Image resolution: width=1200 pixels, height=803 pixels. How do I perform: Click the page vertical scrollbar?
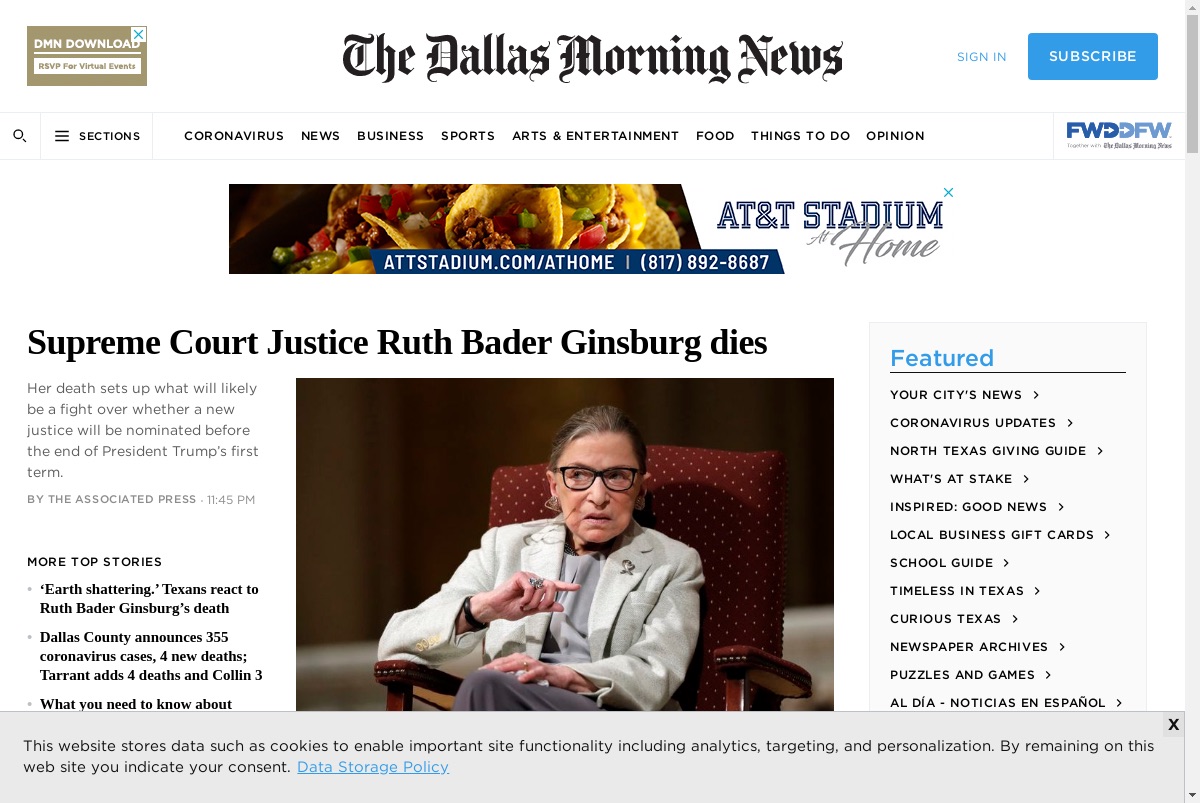[1192, 400]
